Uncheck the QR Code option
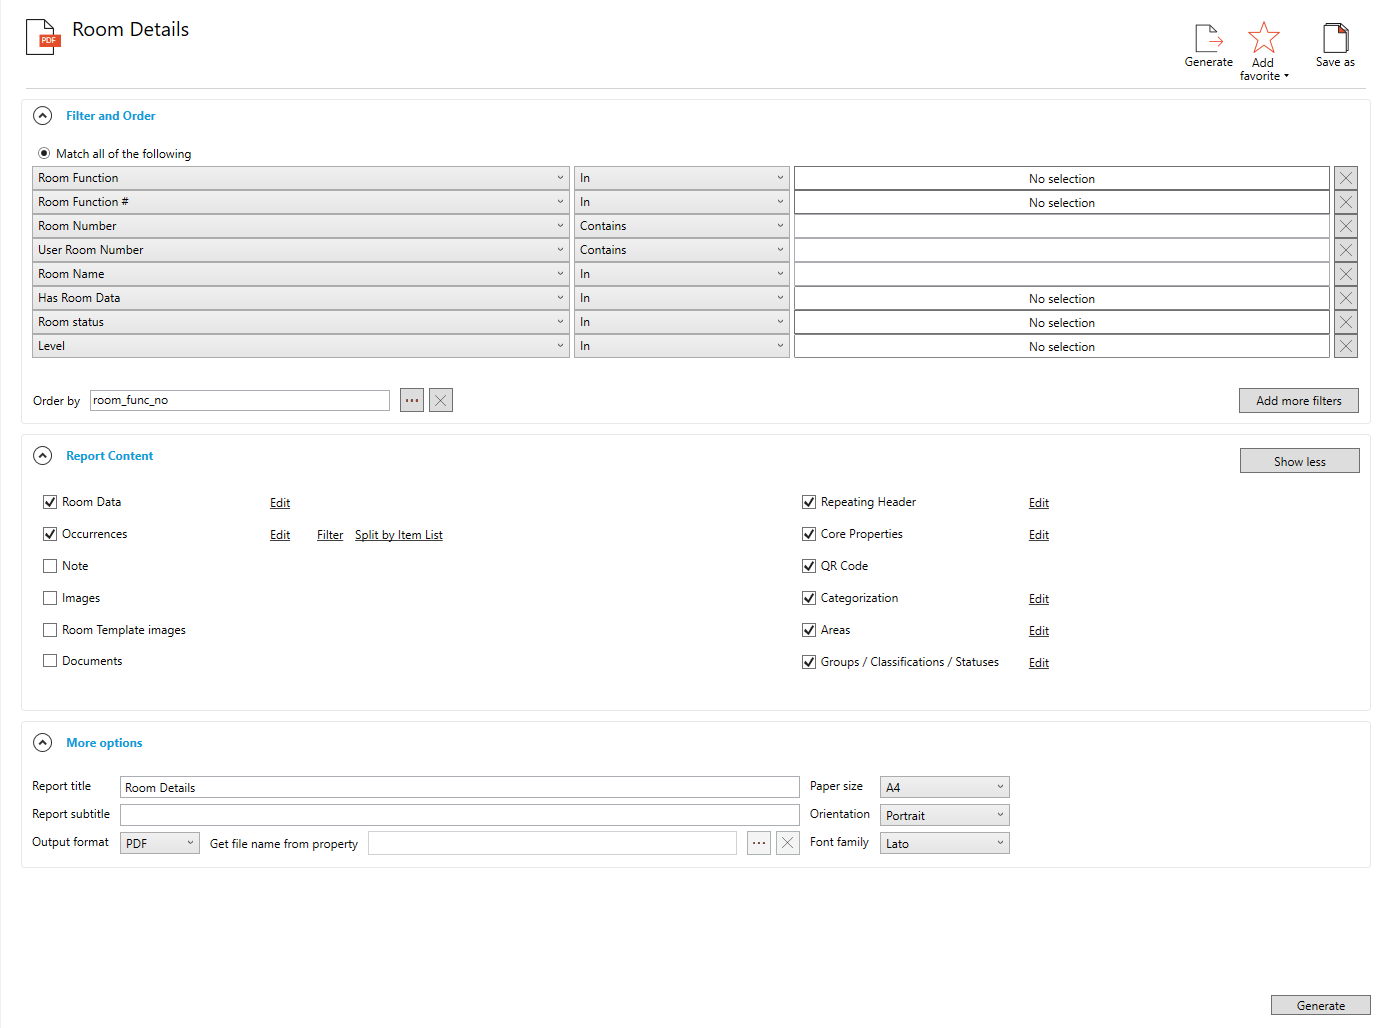The width and height of the screenshot is (1387, 1028). (809, 566)
